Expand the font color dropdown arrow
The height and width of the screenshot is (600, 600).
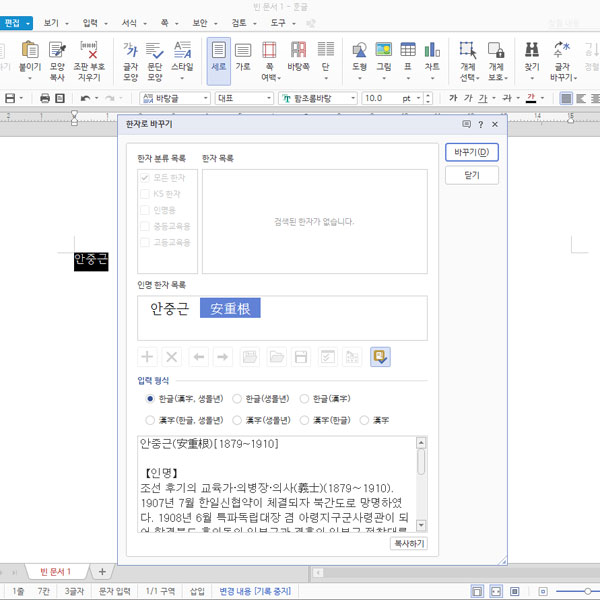point(542,98)
